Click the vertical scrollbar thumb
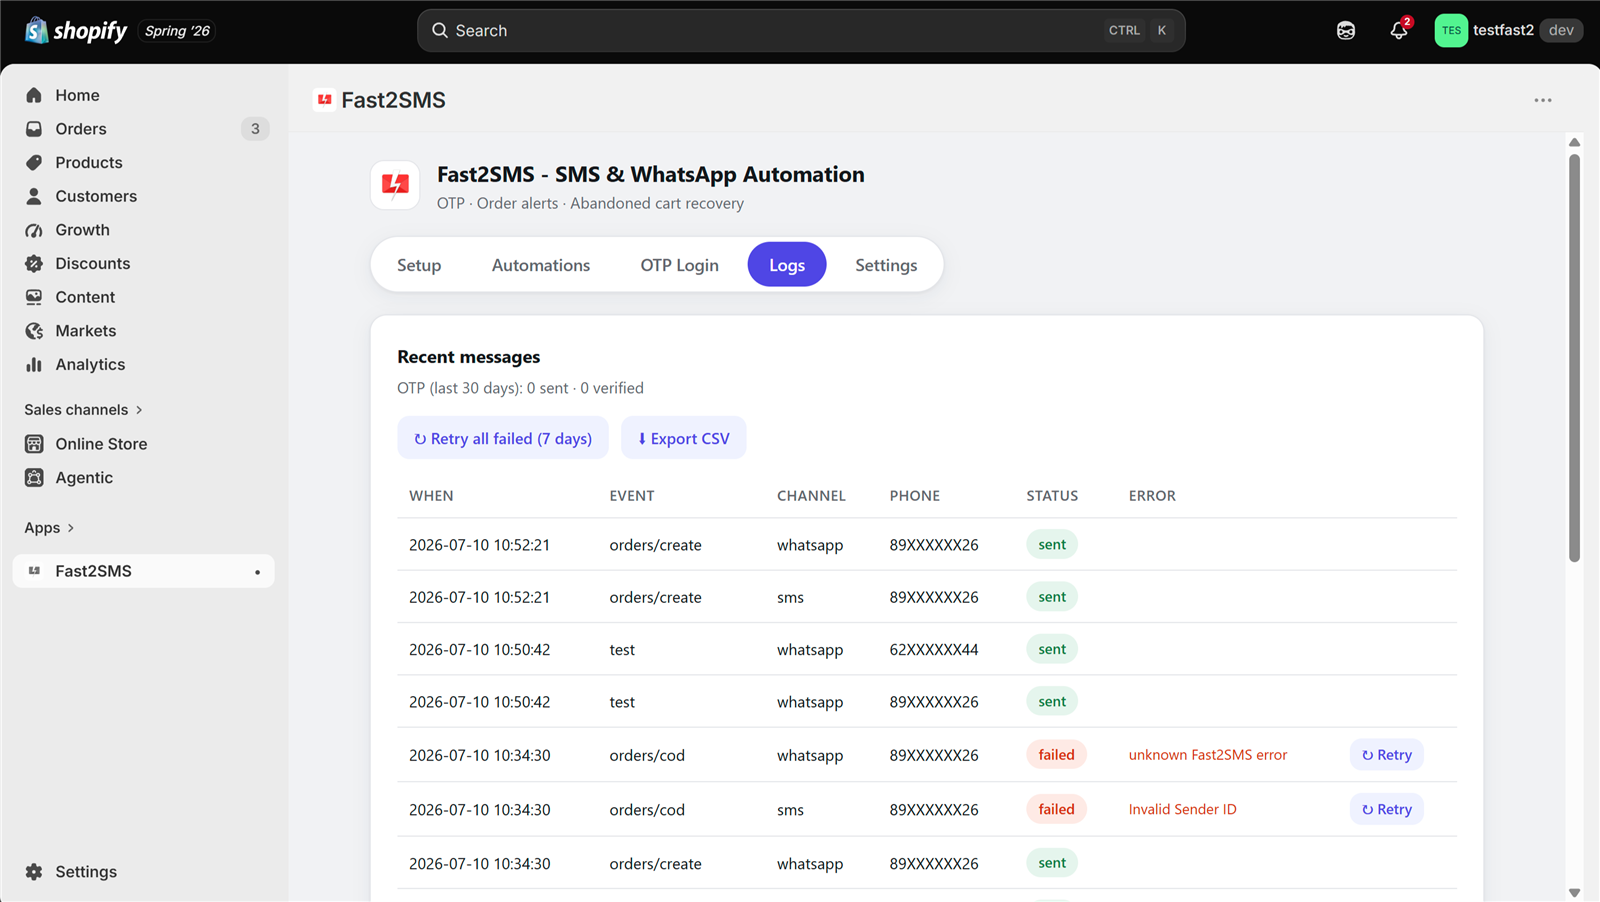Image resolution: width=1600 pixels, height=902 pixels. 1574,357
